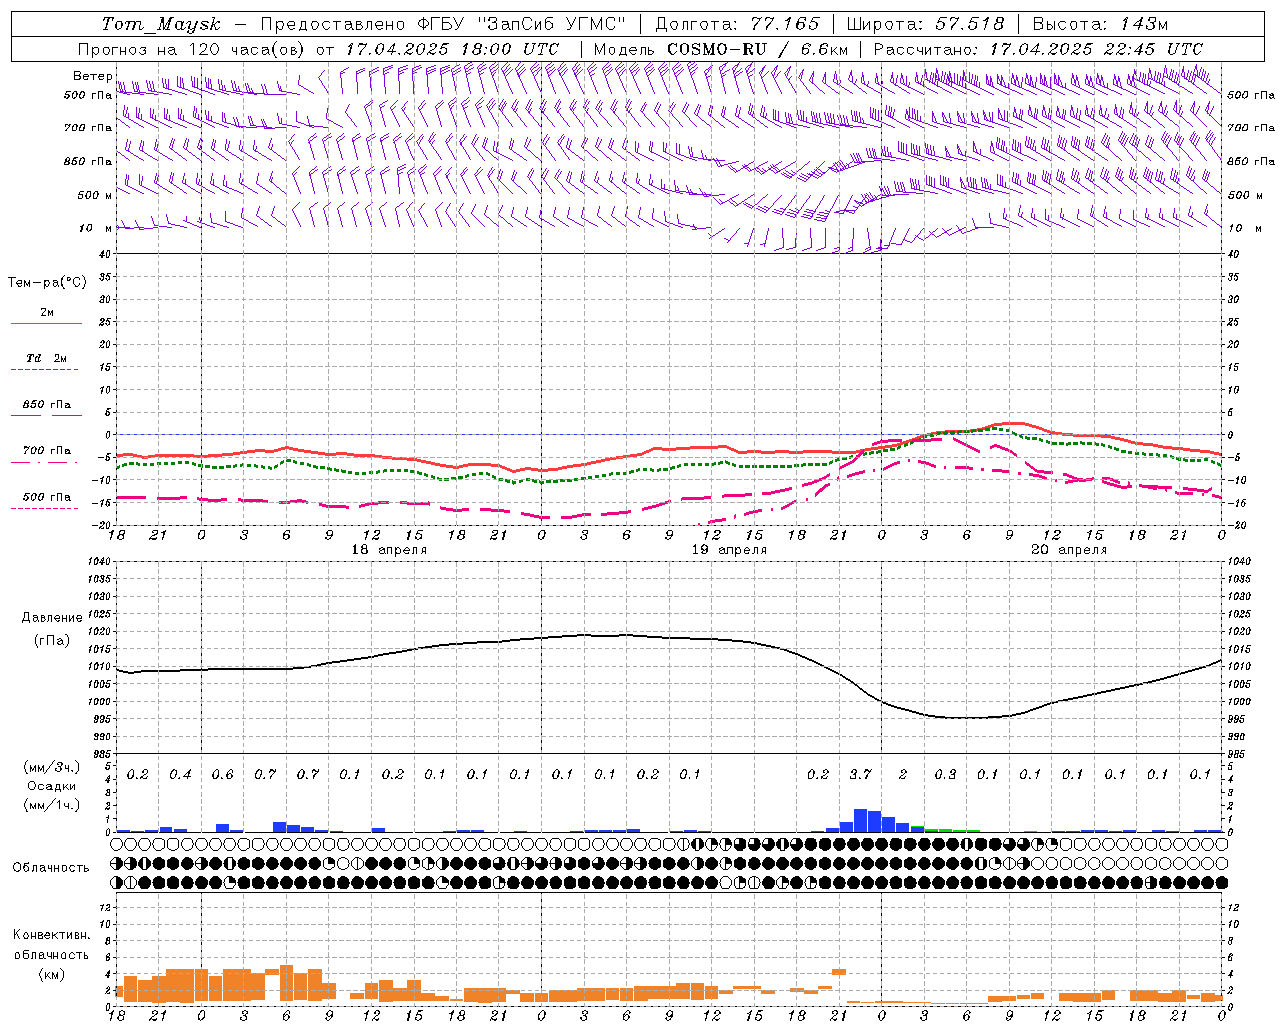Click the 0.3 precipitation total
The height and width of the screenshot is (1024, 1280).
pyautogui.click(x=945, y=774)
